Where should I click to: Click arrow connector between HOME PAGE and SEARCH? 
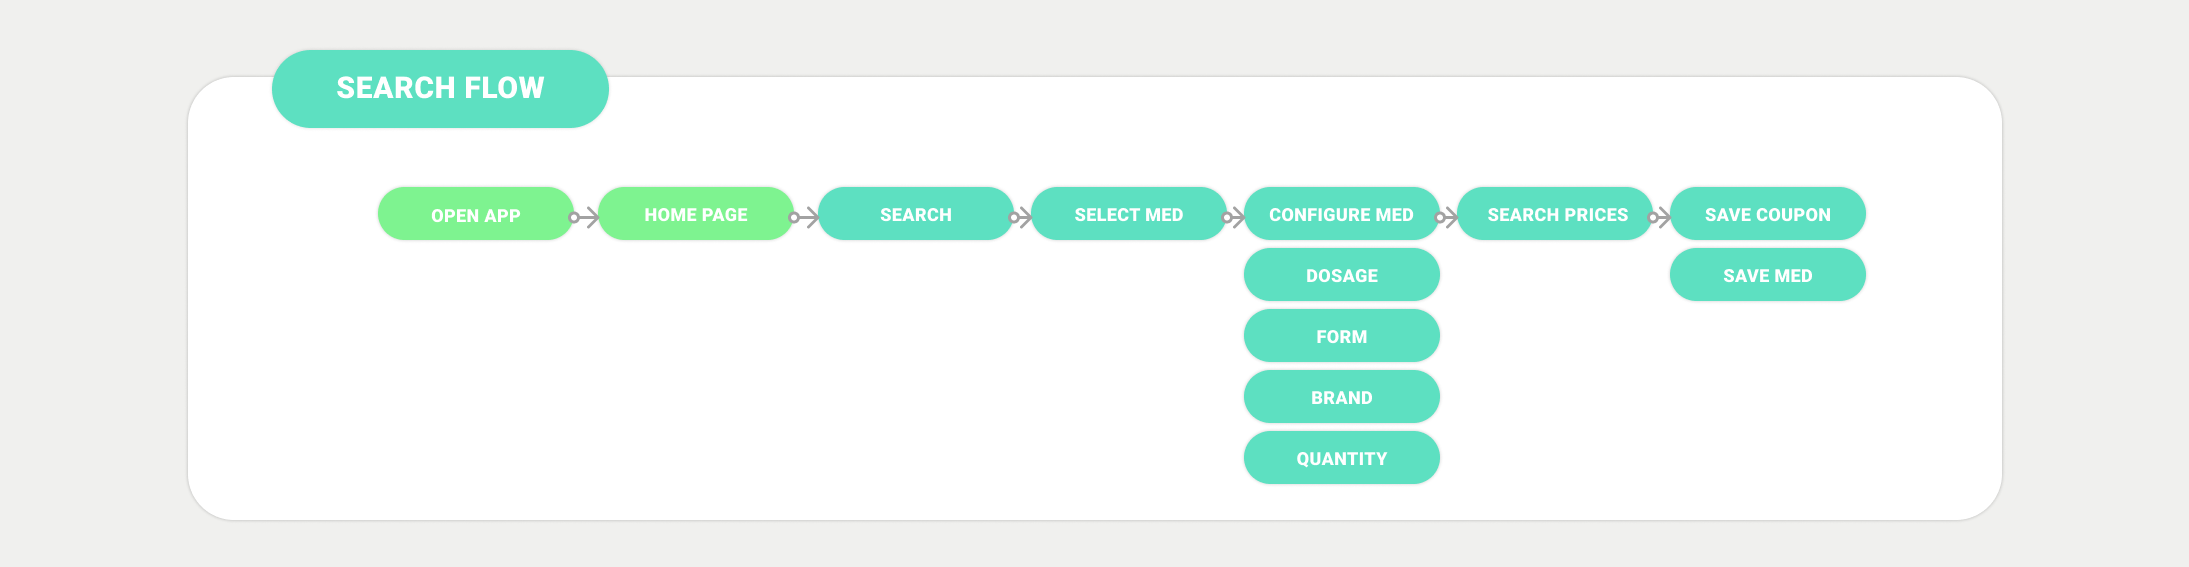(804, 217)
